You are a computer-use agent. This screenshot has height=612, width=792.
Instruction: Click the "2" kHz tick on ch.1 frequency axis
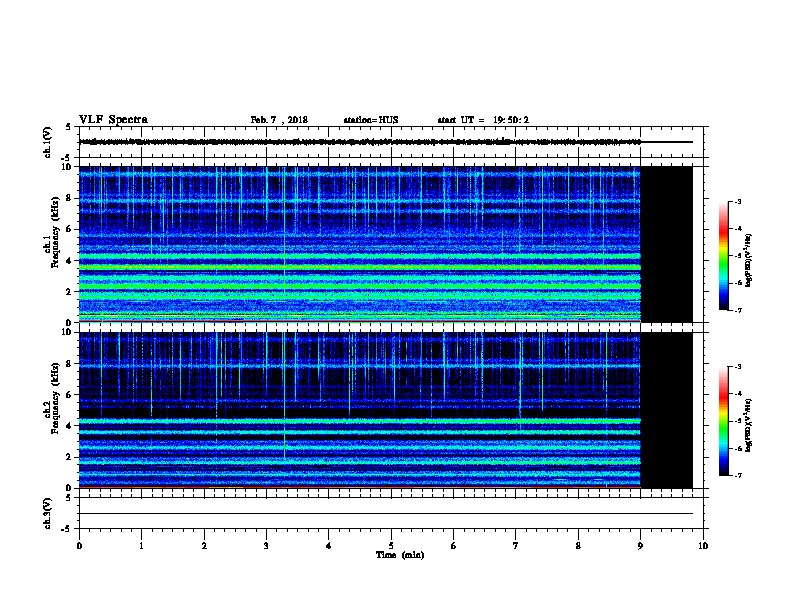(69, 292)
